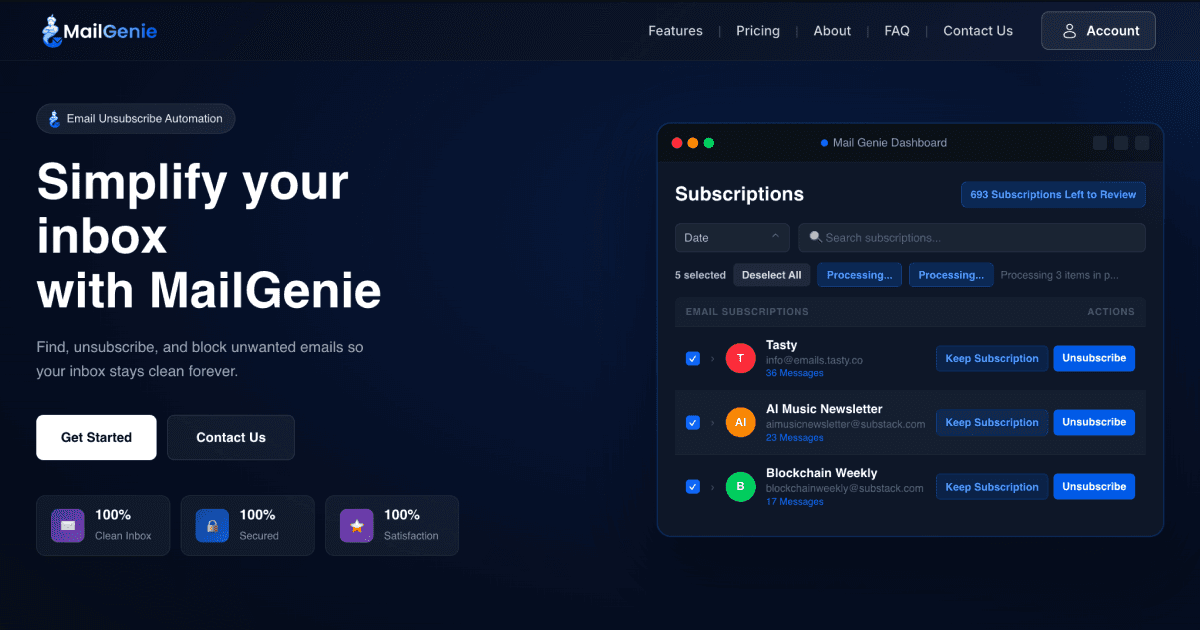The width and height of the screenshot is (1200, 630).
Task: Click the Account button
Action: click(1098, 31)
